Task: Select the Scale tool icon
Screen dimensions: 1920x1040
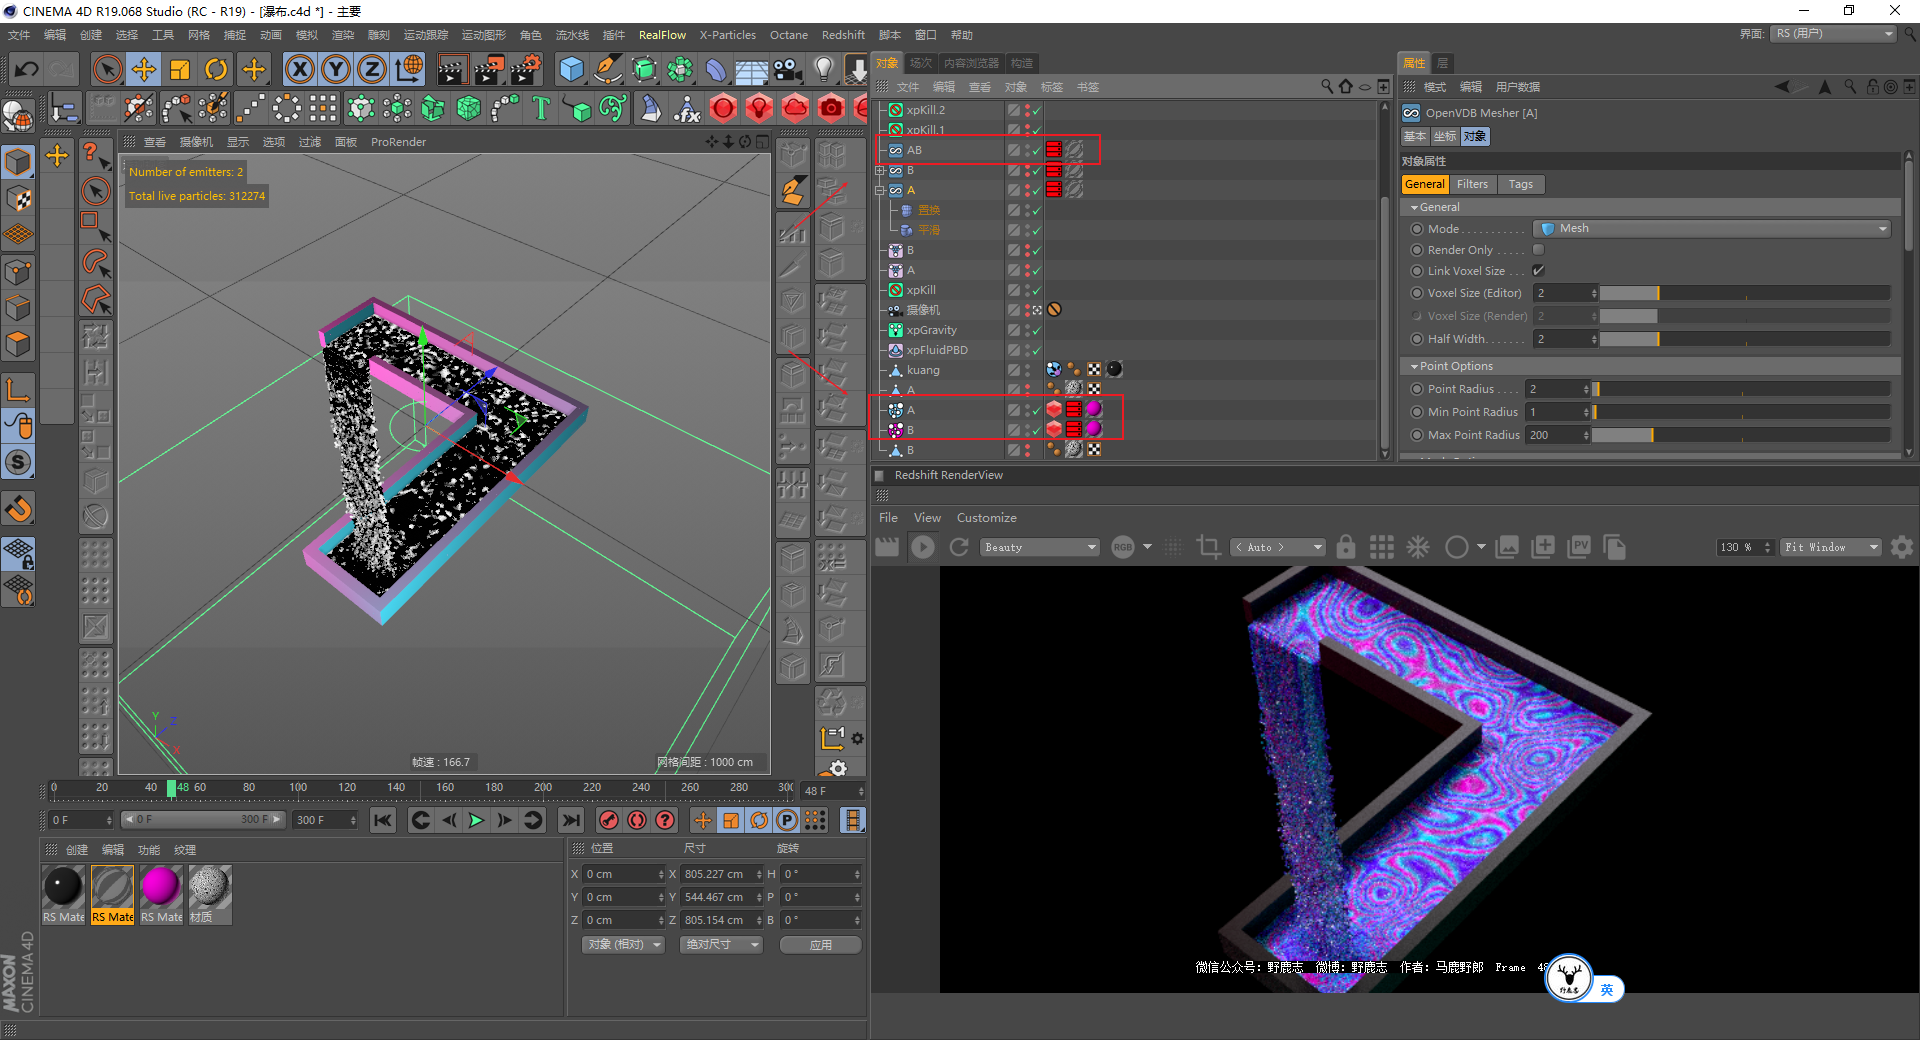Action: [180, 69]
